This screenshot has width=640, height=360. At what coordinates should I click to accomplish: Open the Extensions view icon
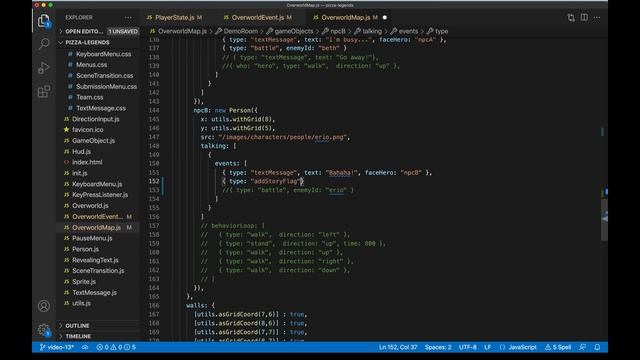tap(44, 91)
